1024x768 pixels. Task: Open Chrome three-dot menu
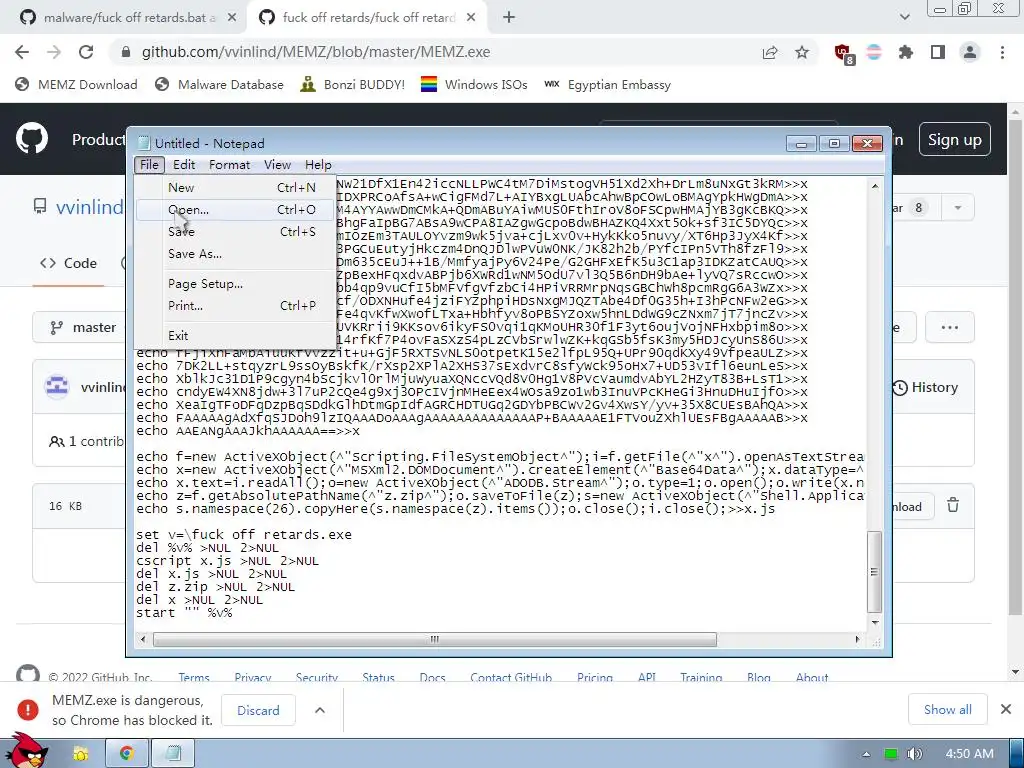(1002, 52)
